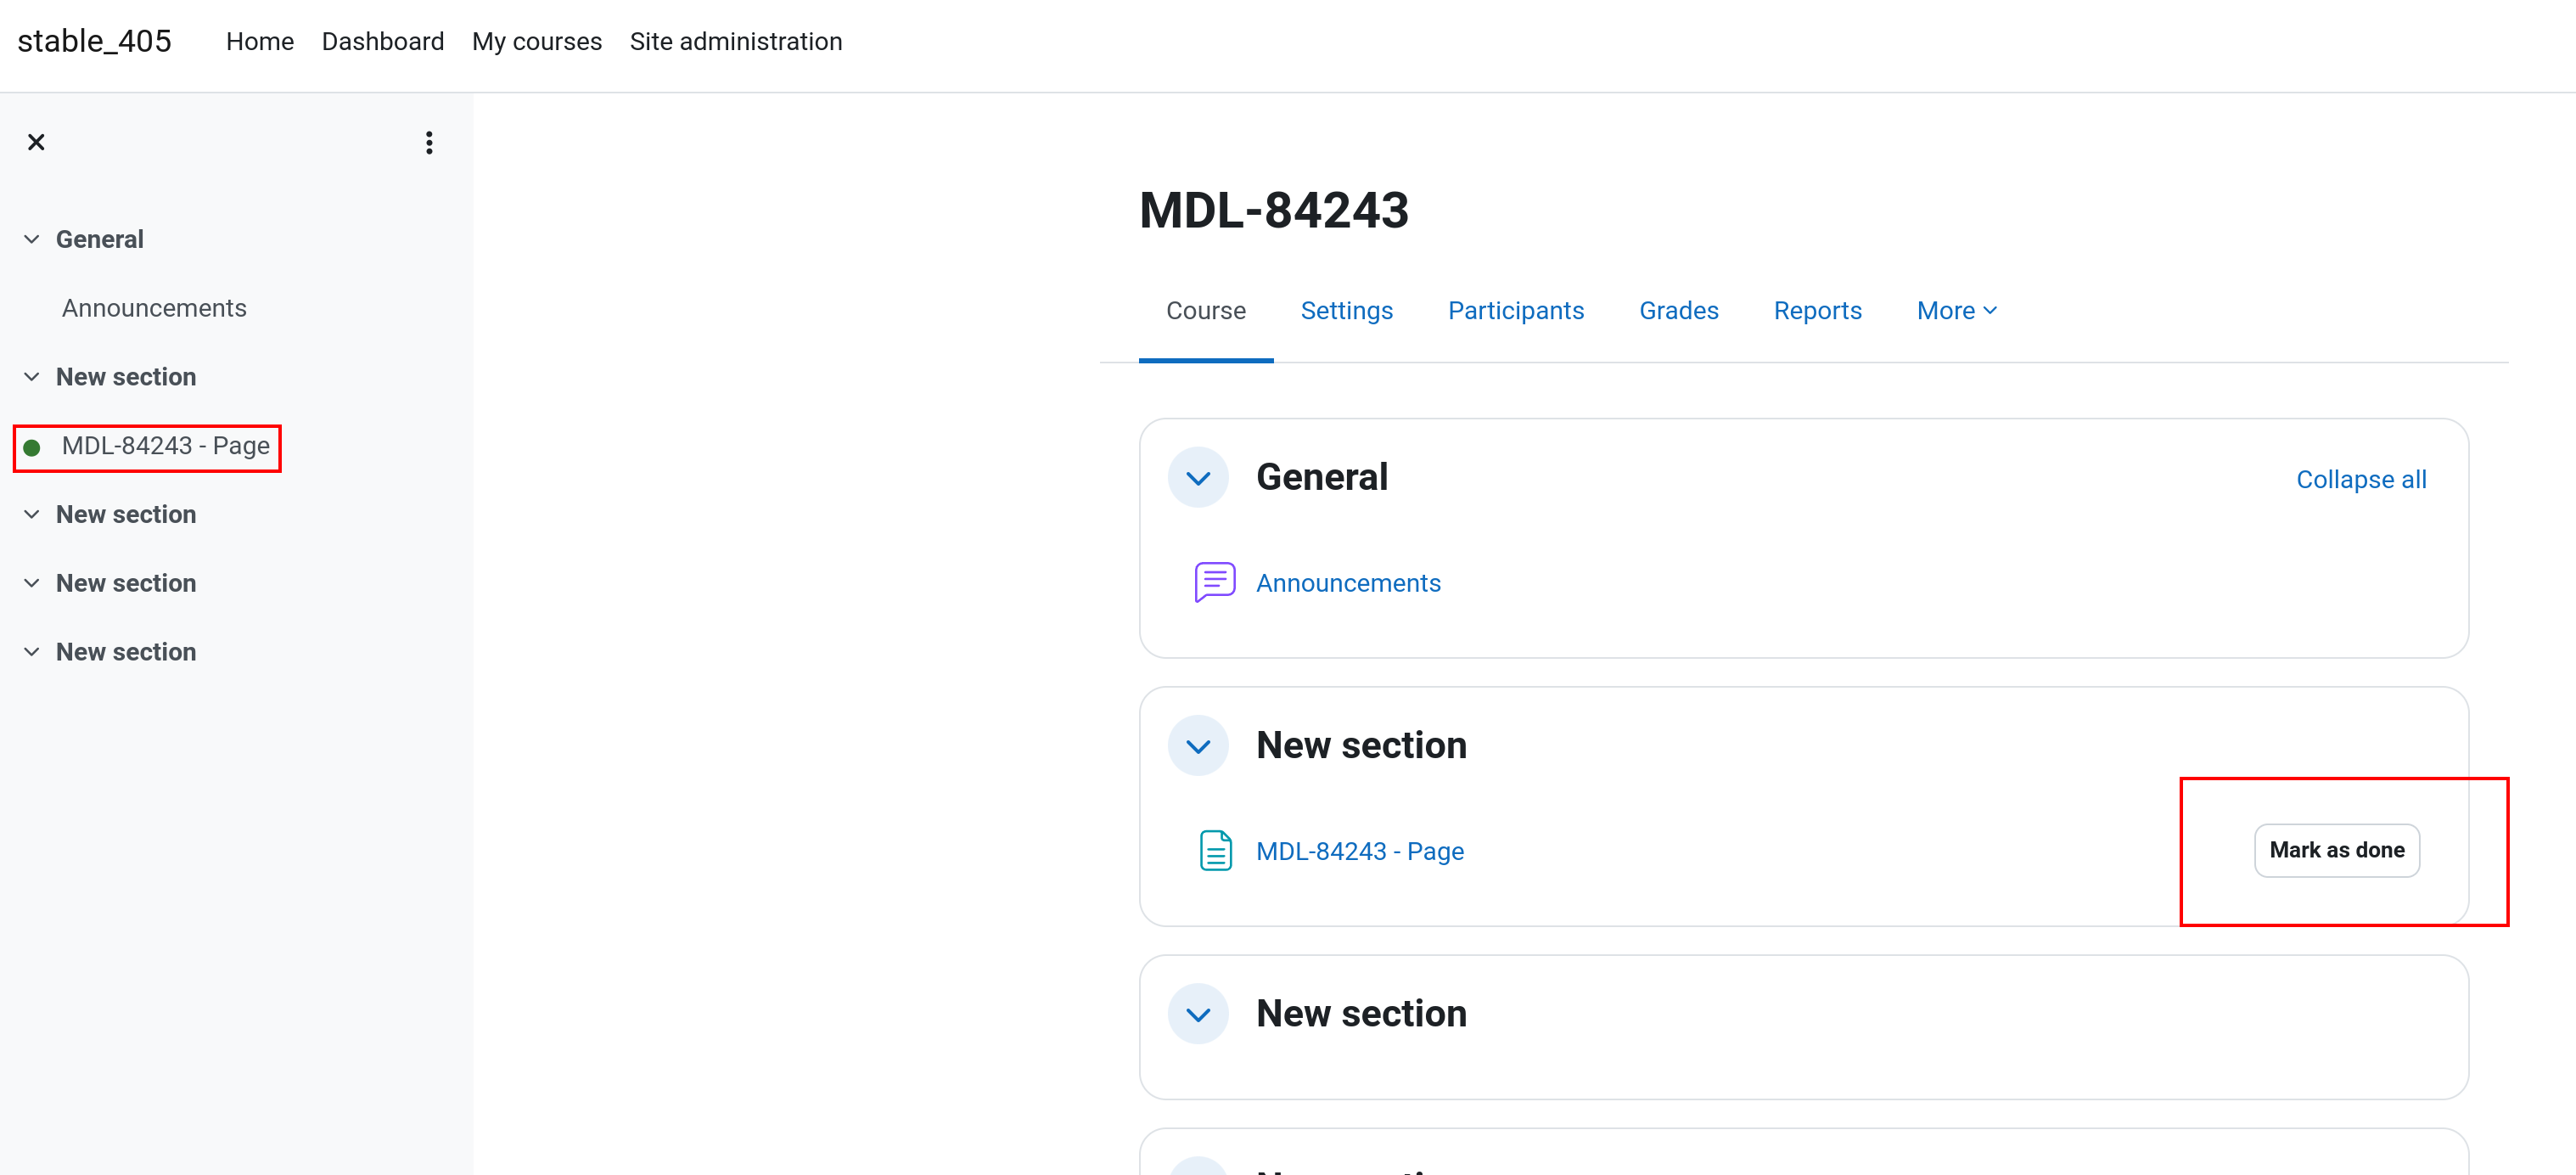
Task: Open the Reports tab
Action: tap(1817, 311)
